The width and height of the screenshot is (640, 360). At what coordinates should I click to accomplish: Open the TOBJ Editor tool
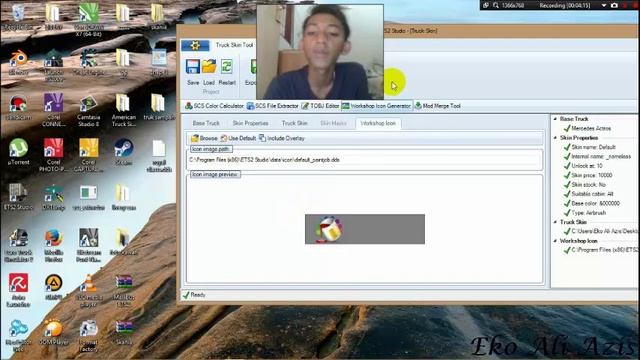320,106
